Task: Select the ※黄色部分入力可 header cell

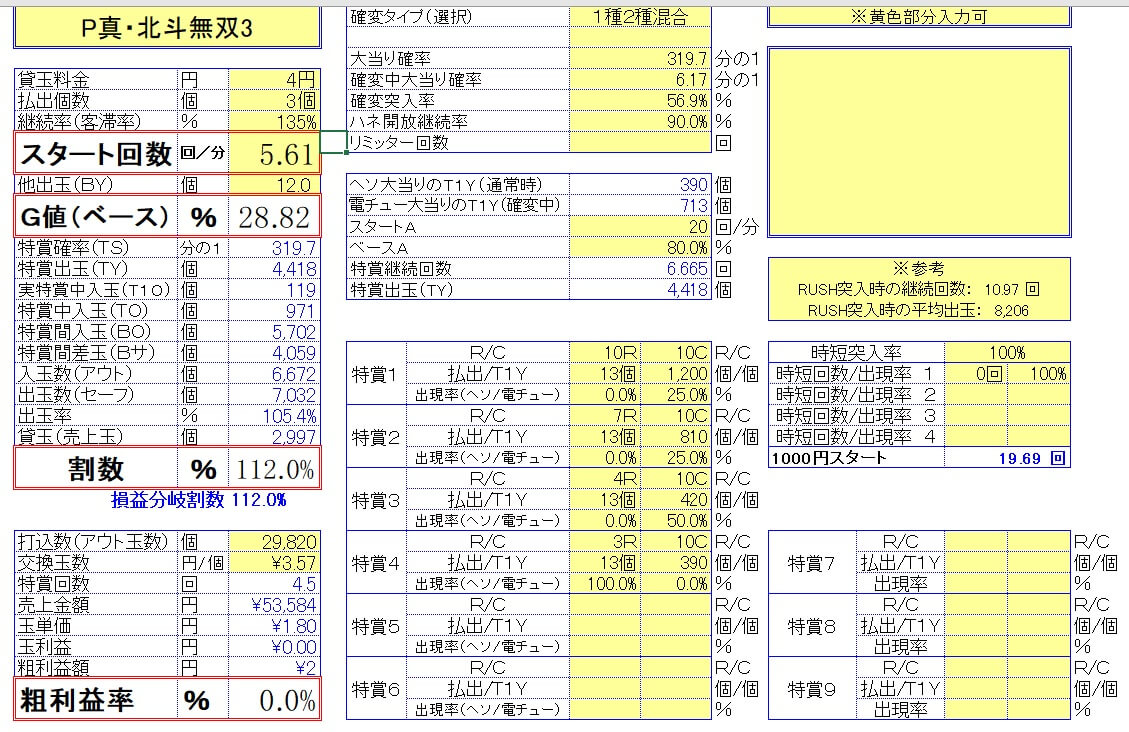Action: coord(919,17)
